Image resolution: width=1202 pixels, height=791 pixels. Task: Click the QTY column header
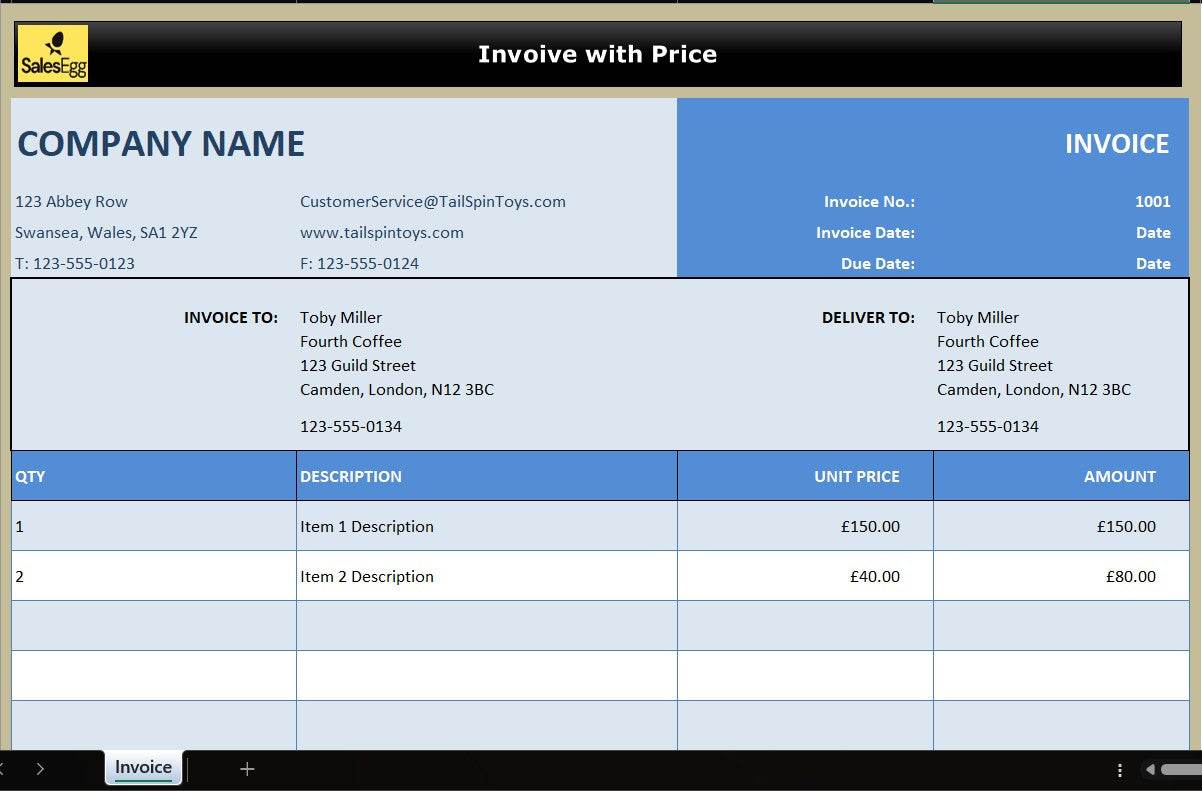(154, 476)
